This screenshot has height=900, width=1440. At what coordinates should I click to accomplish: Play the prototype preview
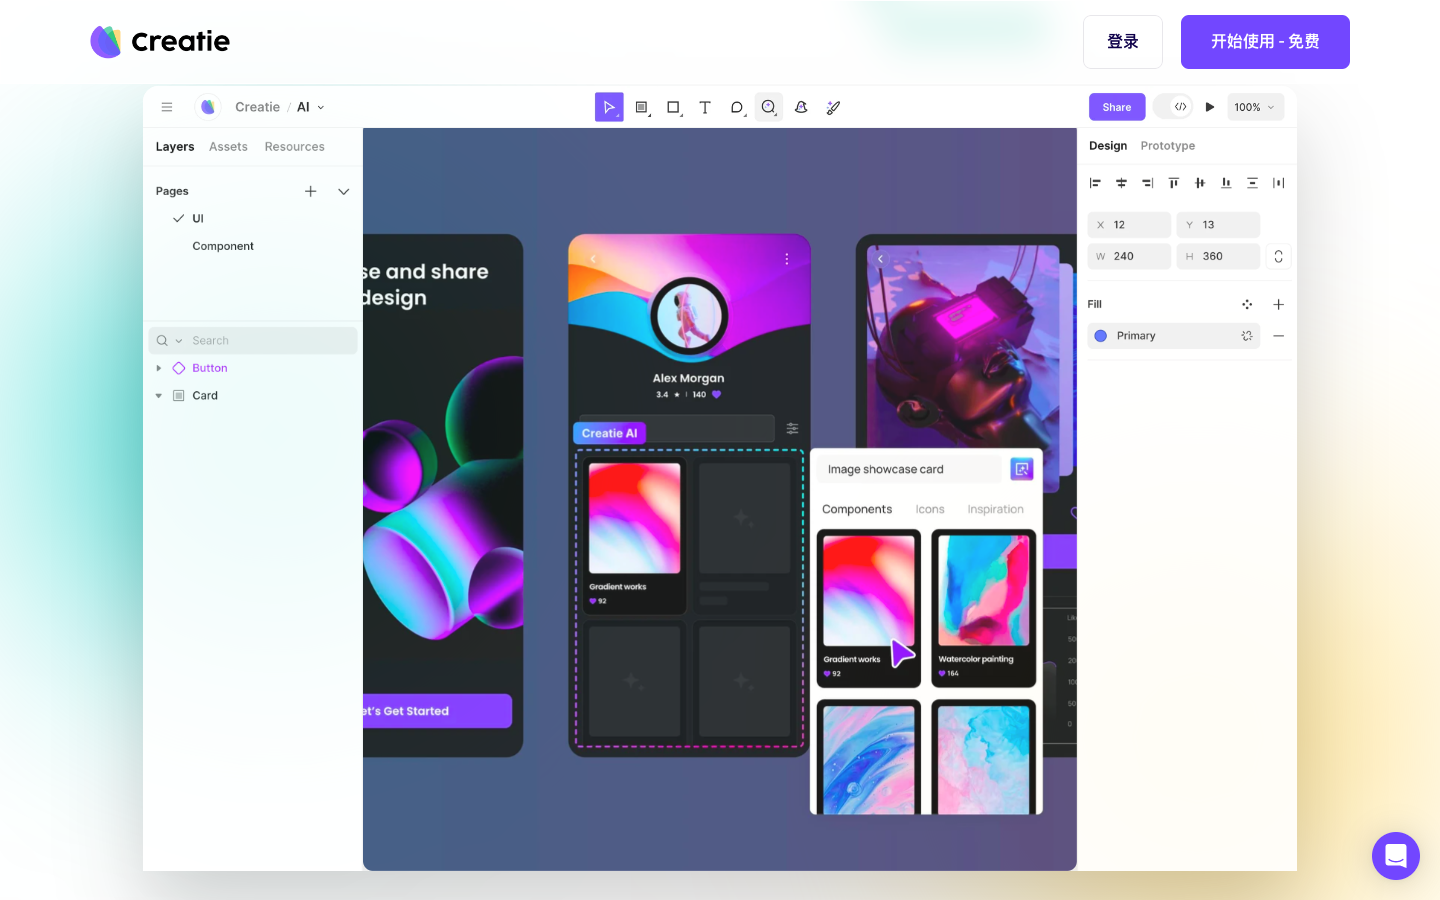(1210, 107)
